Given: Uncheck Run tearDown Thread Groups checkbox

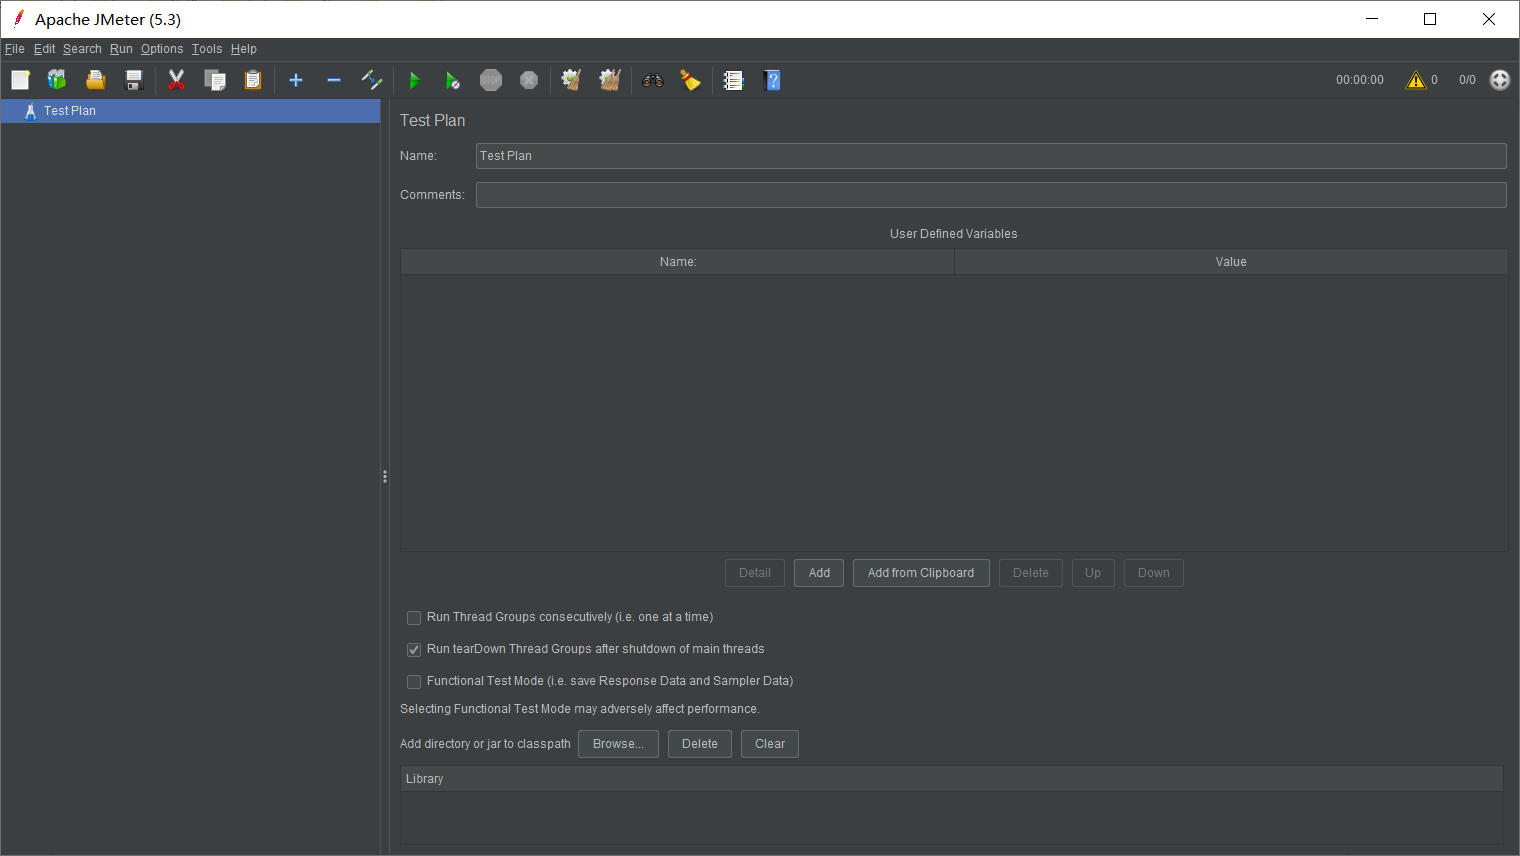Looking at the screenshot, I should point(414,650).
